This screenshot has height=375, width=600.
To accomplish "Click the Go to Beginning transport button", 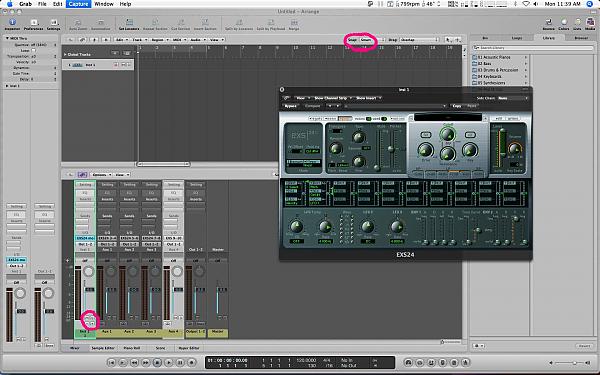I will tap(111, 362).
